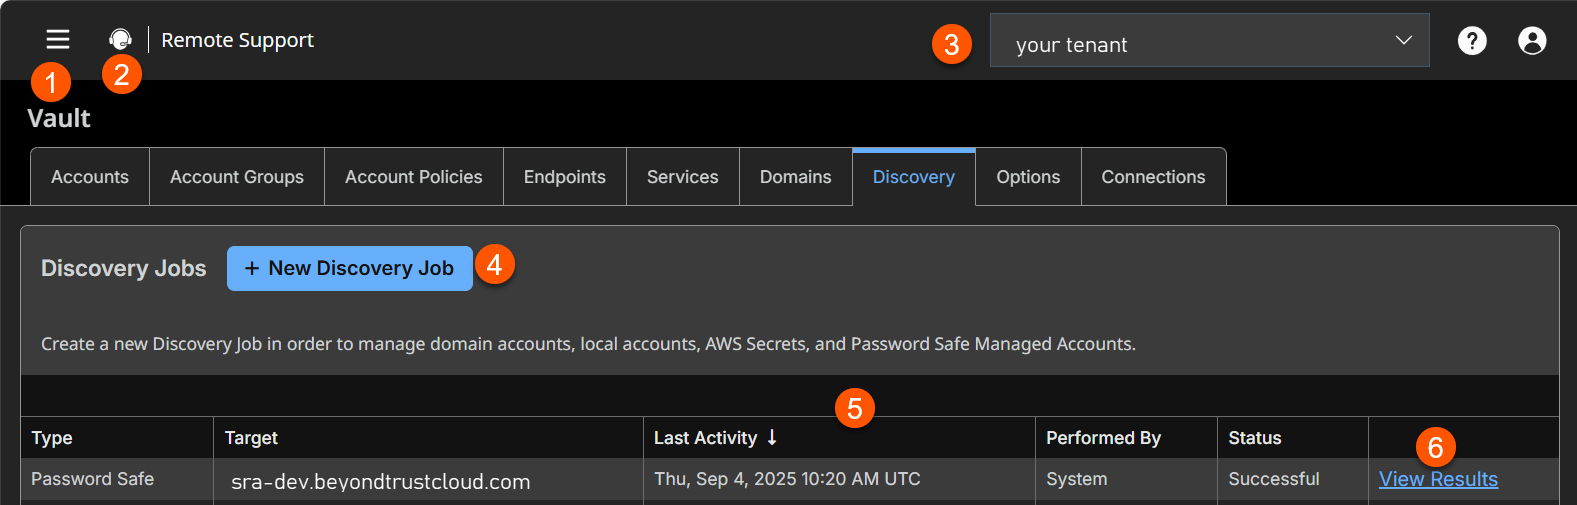Sort by the Target column header
Screen dimensions: 1577x505
pyautogui.click(x=251, y=438)
